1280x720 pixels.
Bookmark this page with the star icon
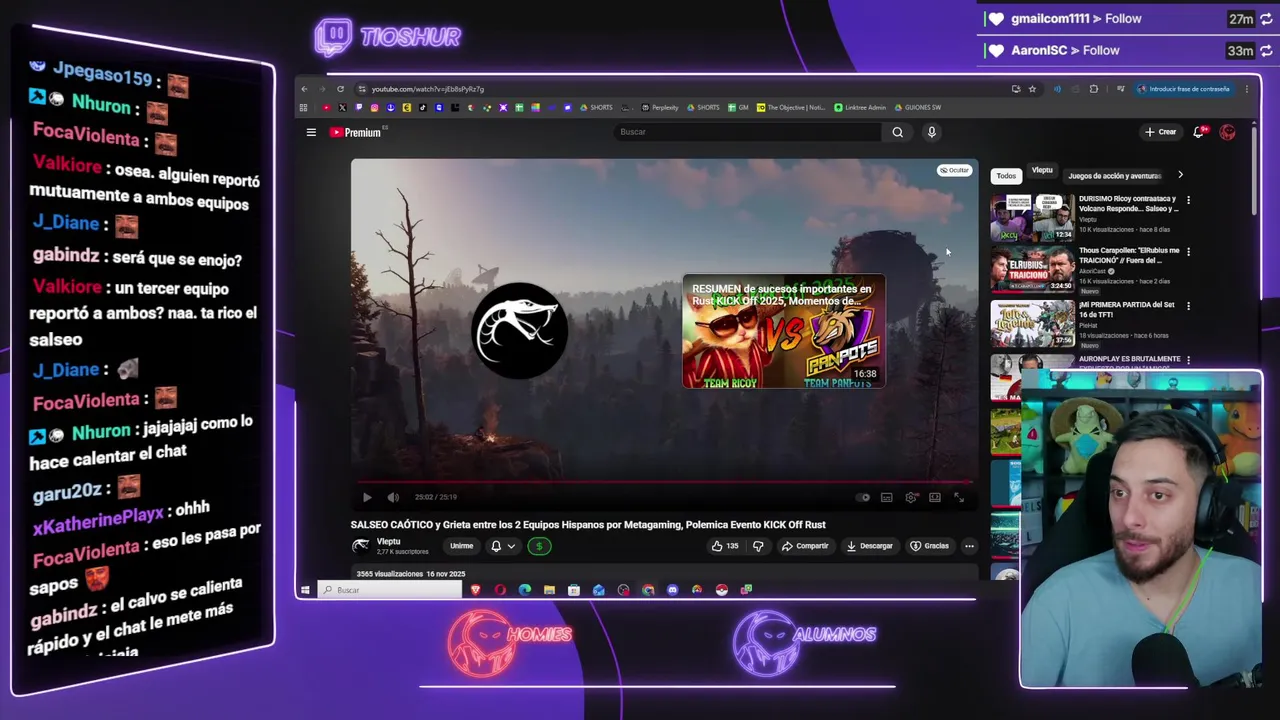pyautogui.click(x=1032, y=89)
